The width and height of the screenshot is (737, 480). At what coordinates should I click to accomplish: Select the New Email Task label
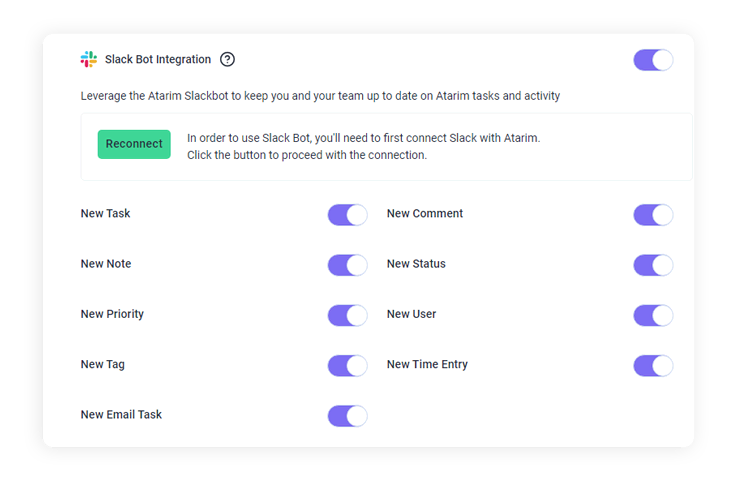click(121, 414)
